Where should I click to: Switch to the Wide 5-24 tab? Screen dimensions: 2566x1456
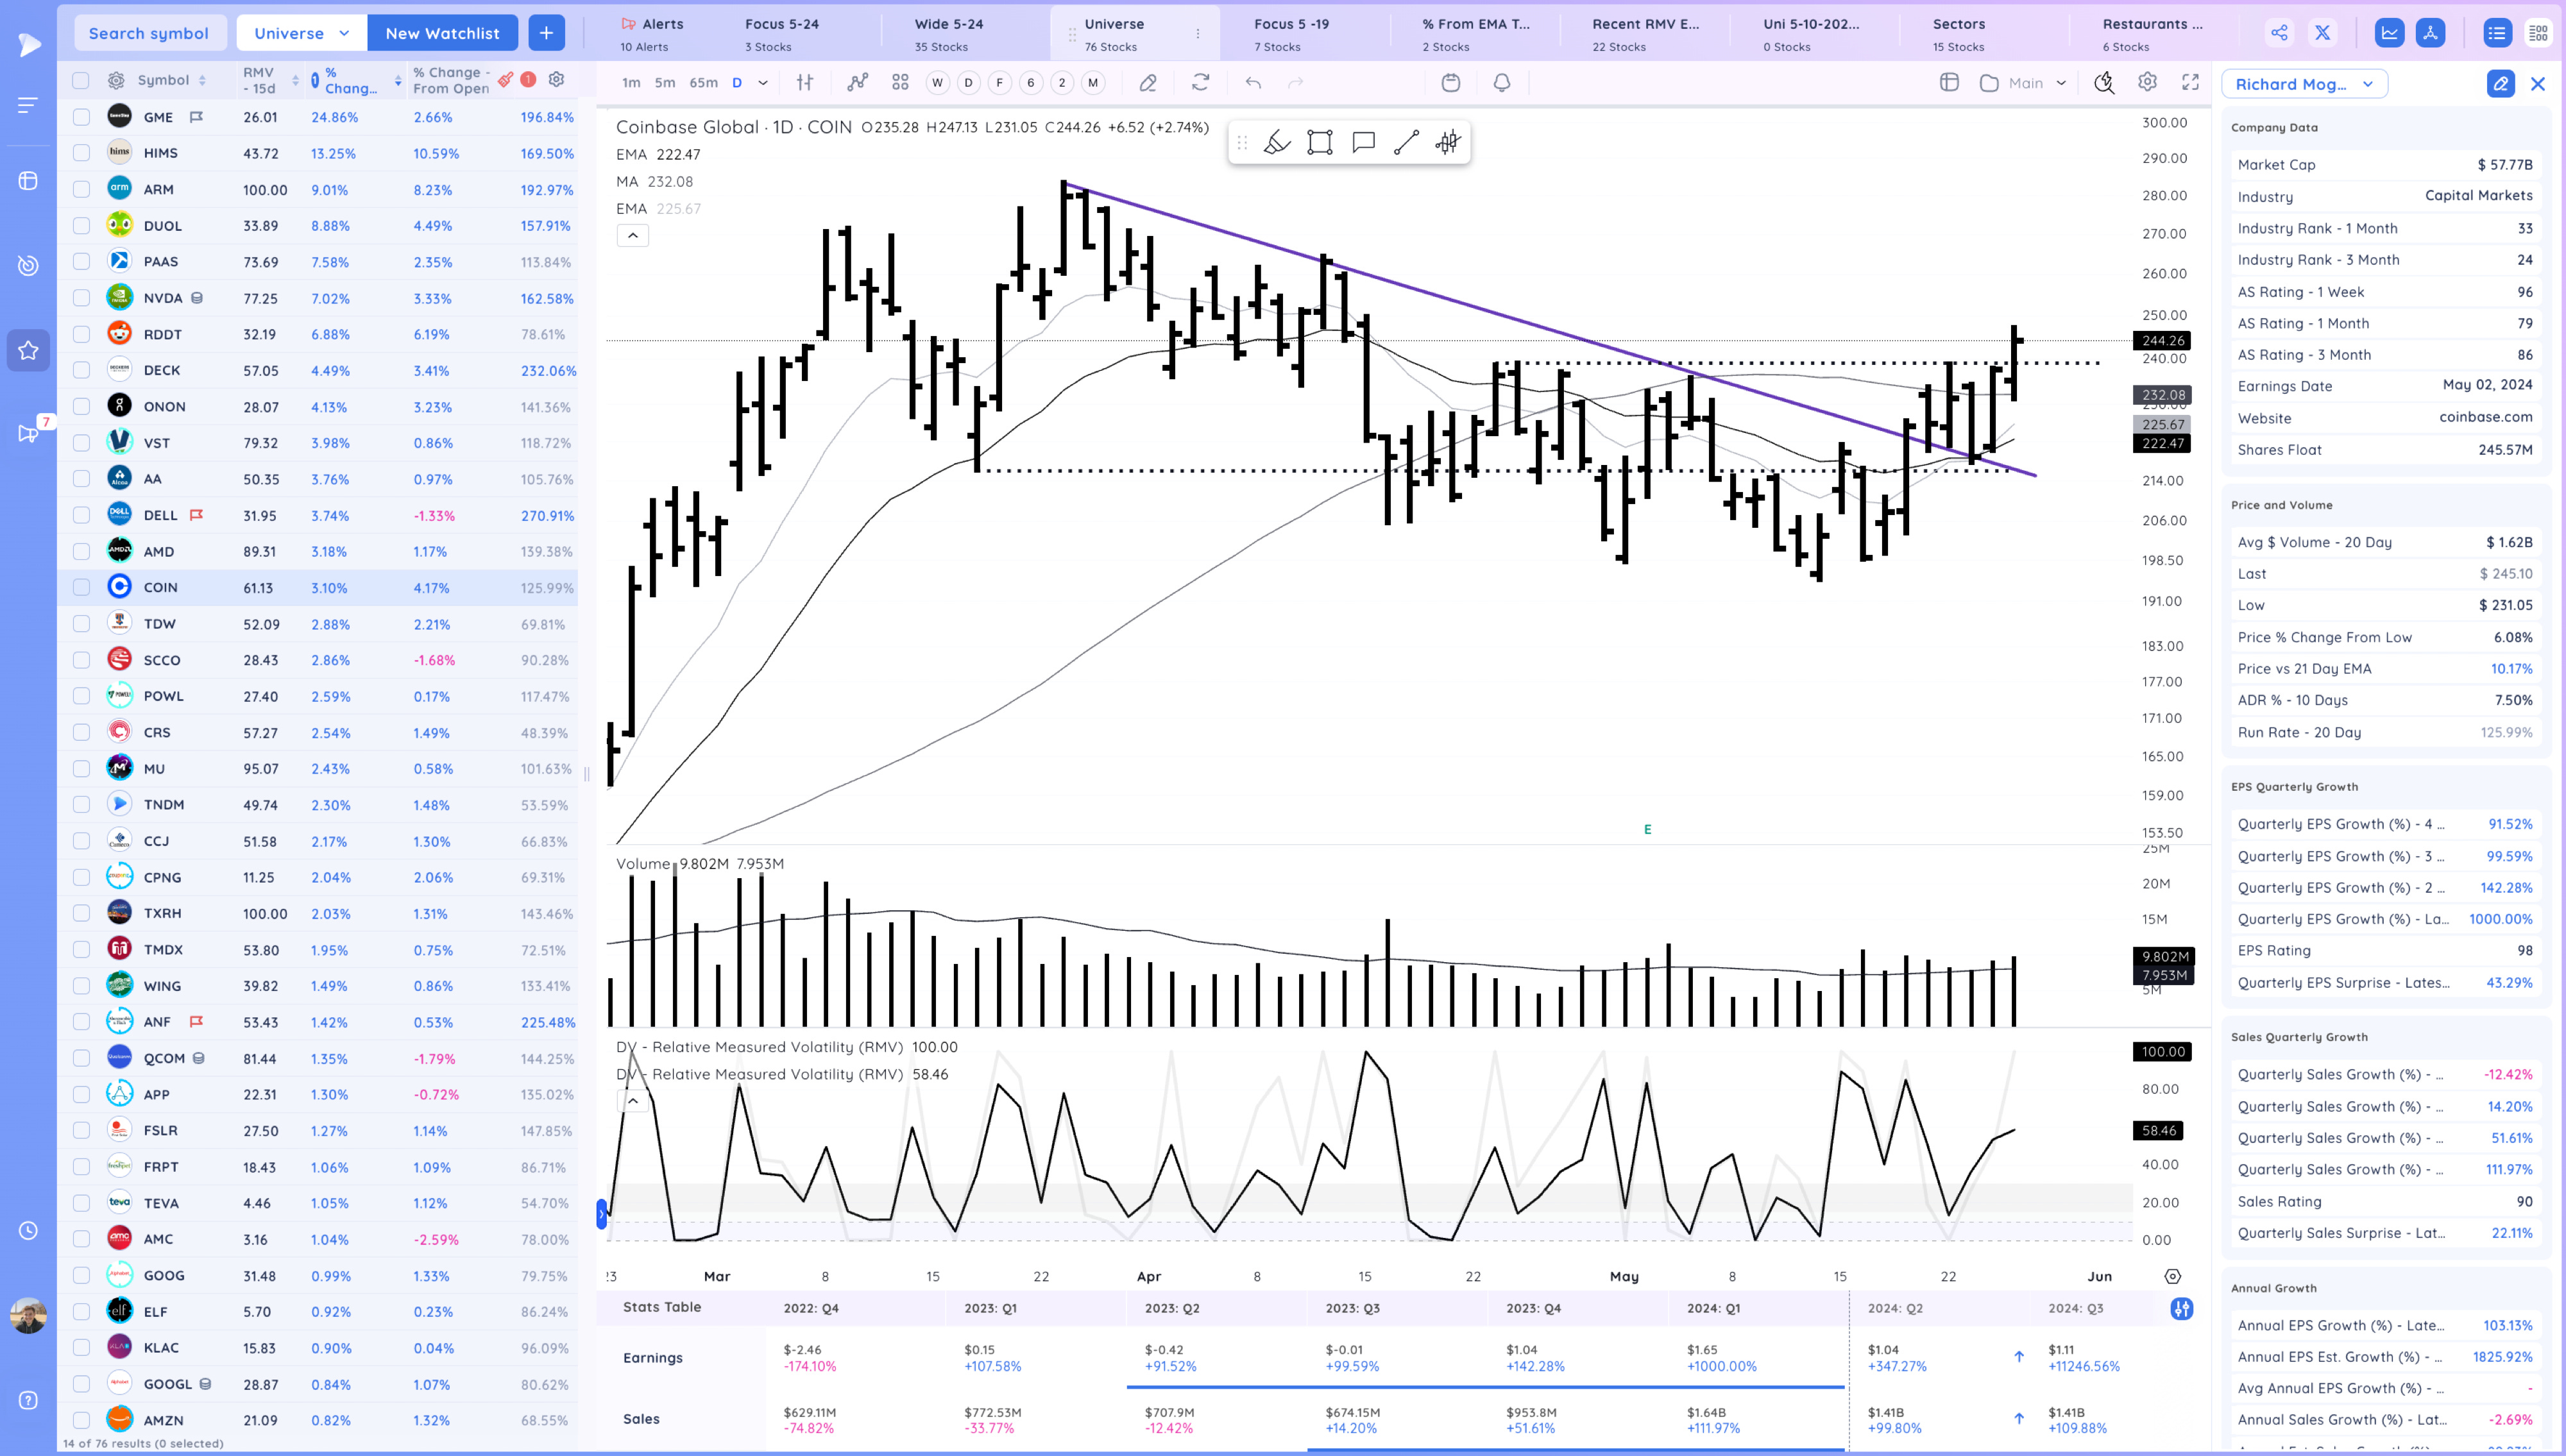click(x=948, y=34)
